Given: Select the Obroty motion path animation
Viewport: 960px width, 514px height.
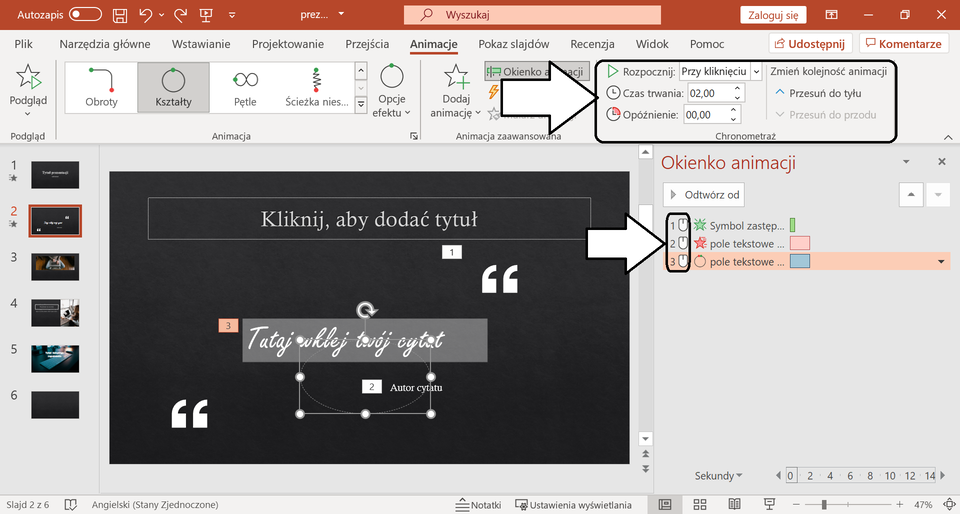Looking at the screenshot, I should 101,87.
